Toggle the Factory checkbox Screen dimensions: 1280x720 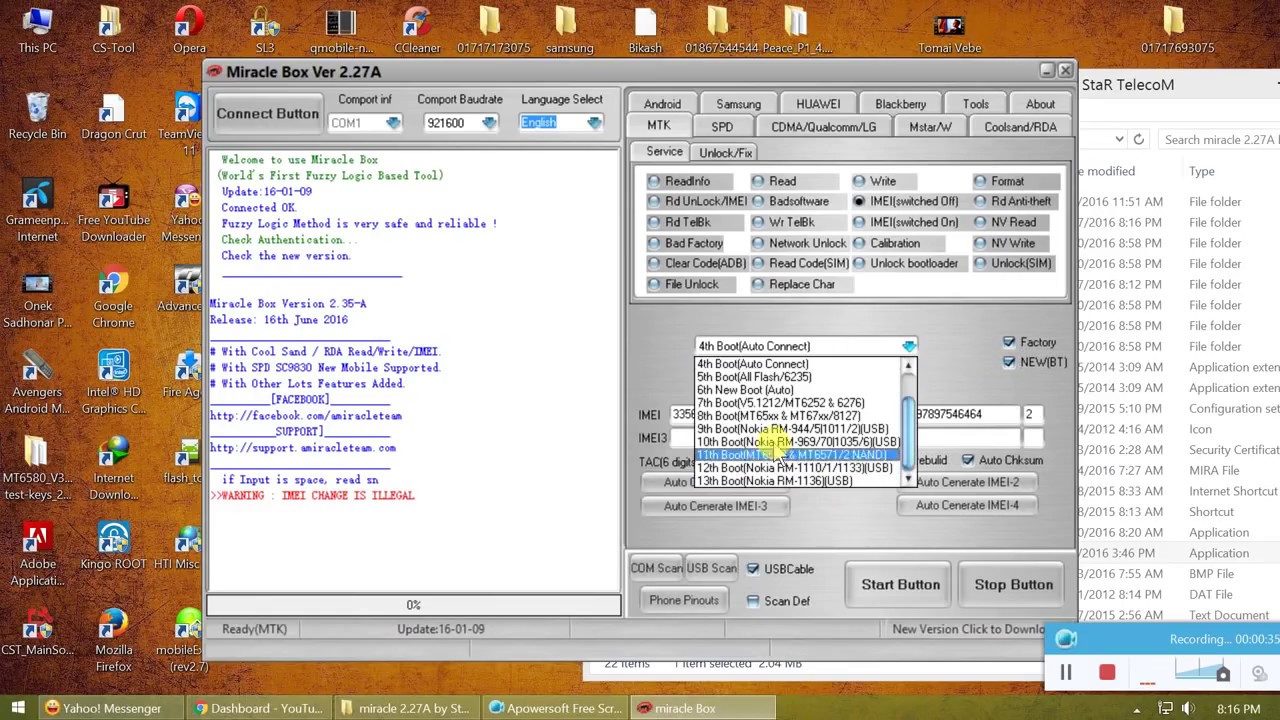1008,342
